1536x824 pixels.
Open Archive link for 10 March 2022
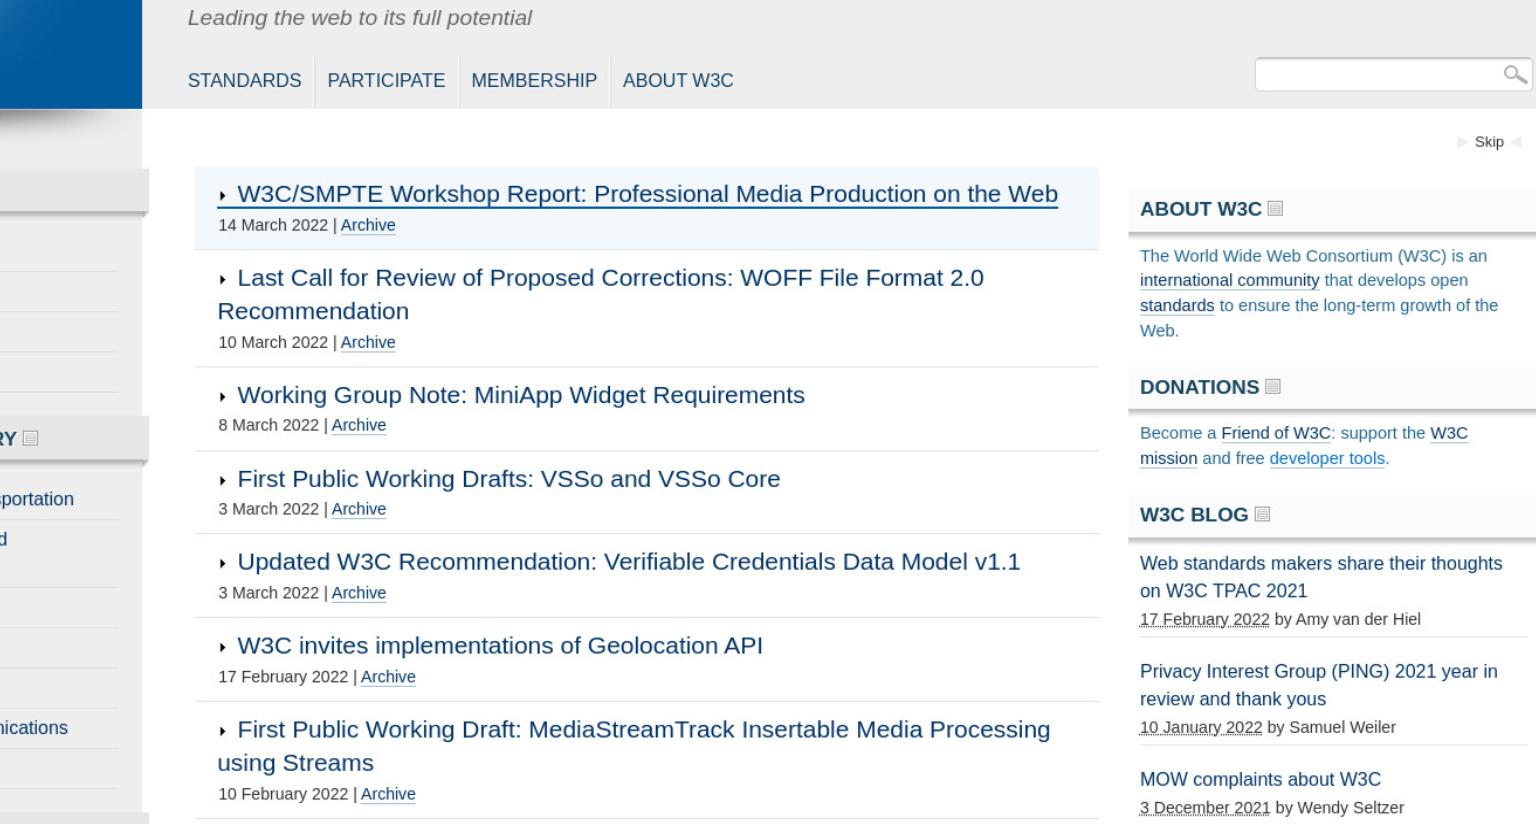(x=368, y=342)
